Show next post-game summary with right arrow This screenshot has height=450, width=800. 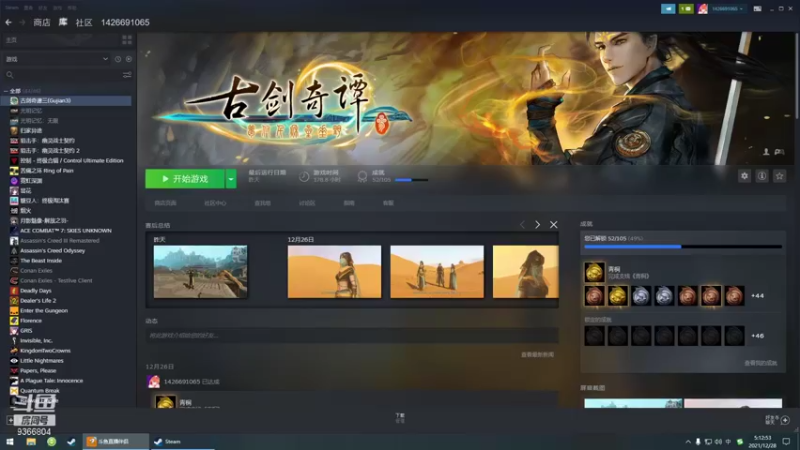[x=537, y=224]
